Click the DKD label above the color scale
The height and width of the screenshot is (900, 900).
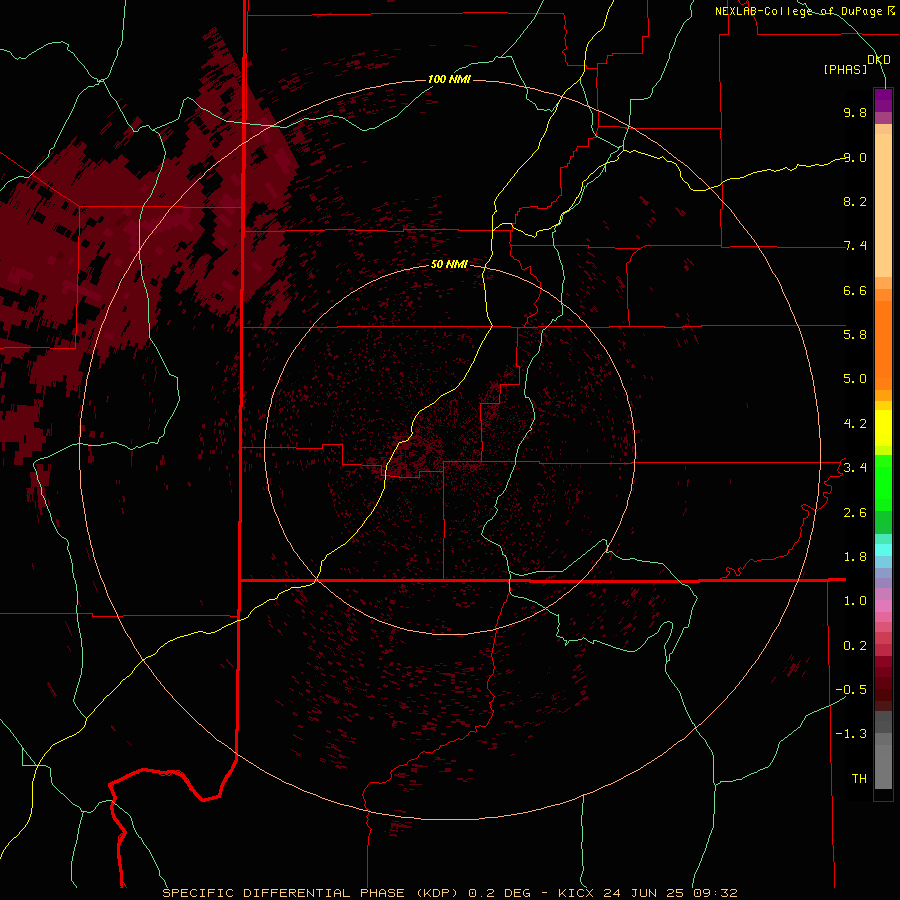point(879,59)
